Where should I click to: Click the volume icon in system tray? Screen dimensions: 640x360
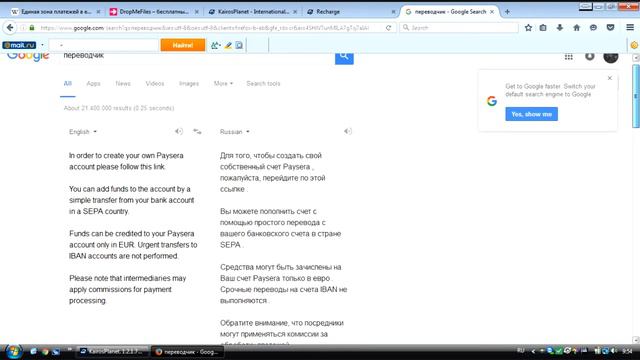click(613, 351)
